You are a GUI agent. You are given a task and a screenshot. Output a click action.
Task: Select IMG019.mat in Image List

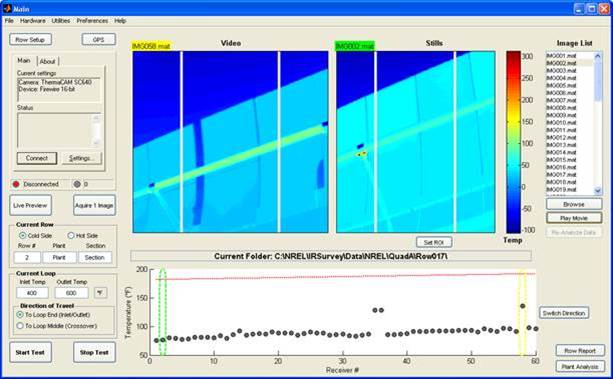click(x=561, y=189)
